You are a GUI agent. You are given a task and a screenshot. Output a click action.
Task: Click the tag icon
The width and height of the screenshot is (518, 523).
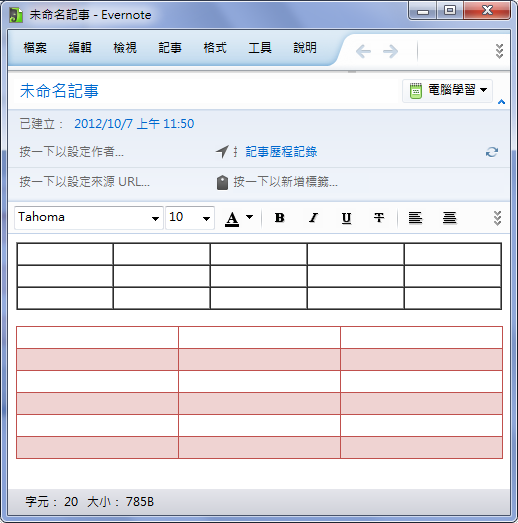(x=222, y=182)
